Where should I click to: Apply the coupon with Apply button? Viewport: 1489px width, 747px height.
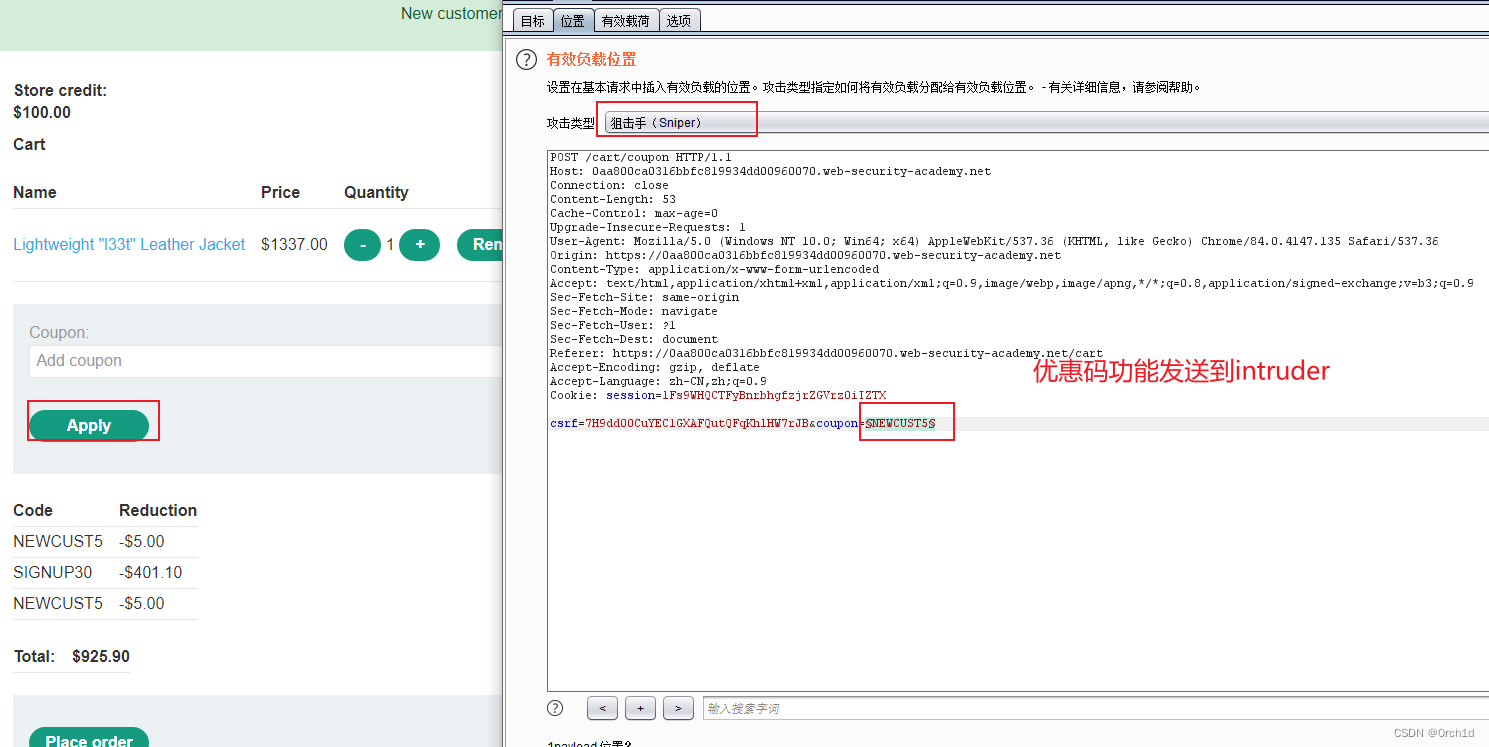pyautogui.click(x=89, y=425)
